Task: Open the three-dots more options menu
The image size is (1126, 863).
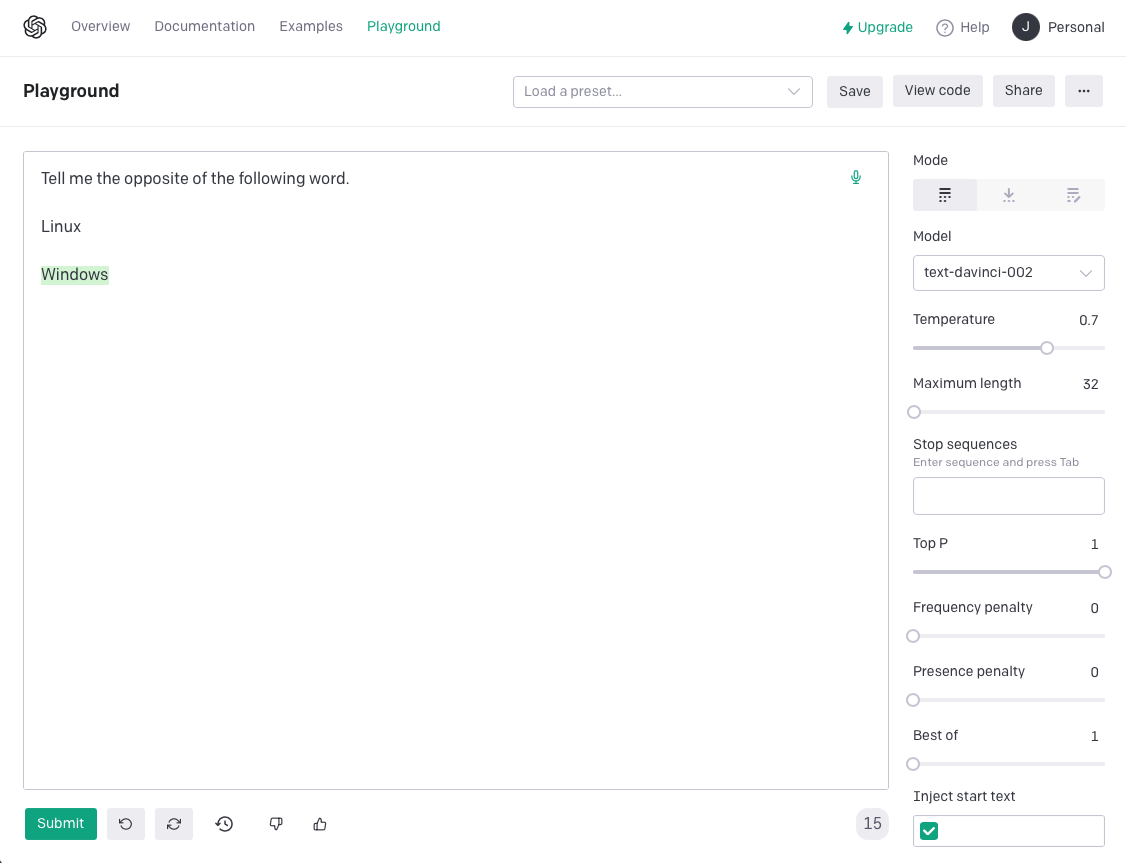Action: coord(1084,91)
